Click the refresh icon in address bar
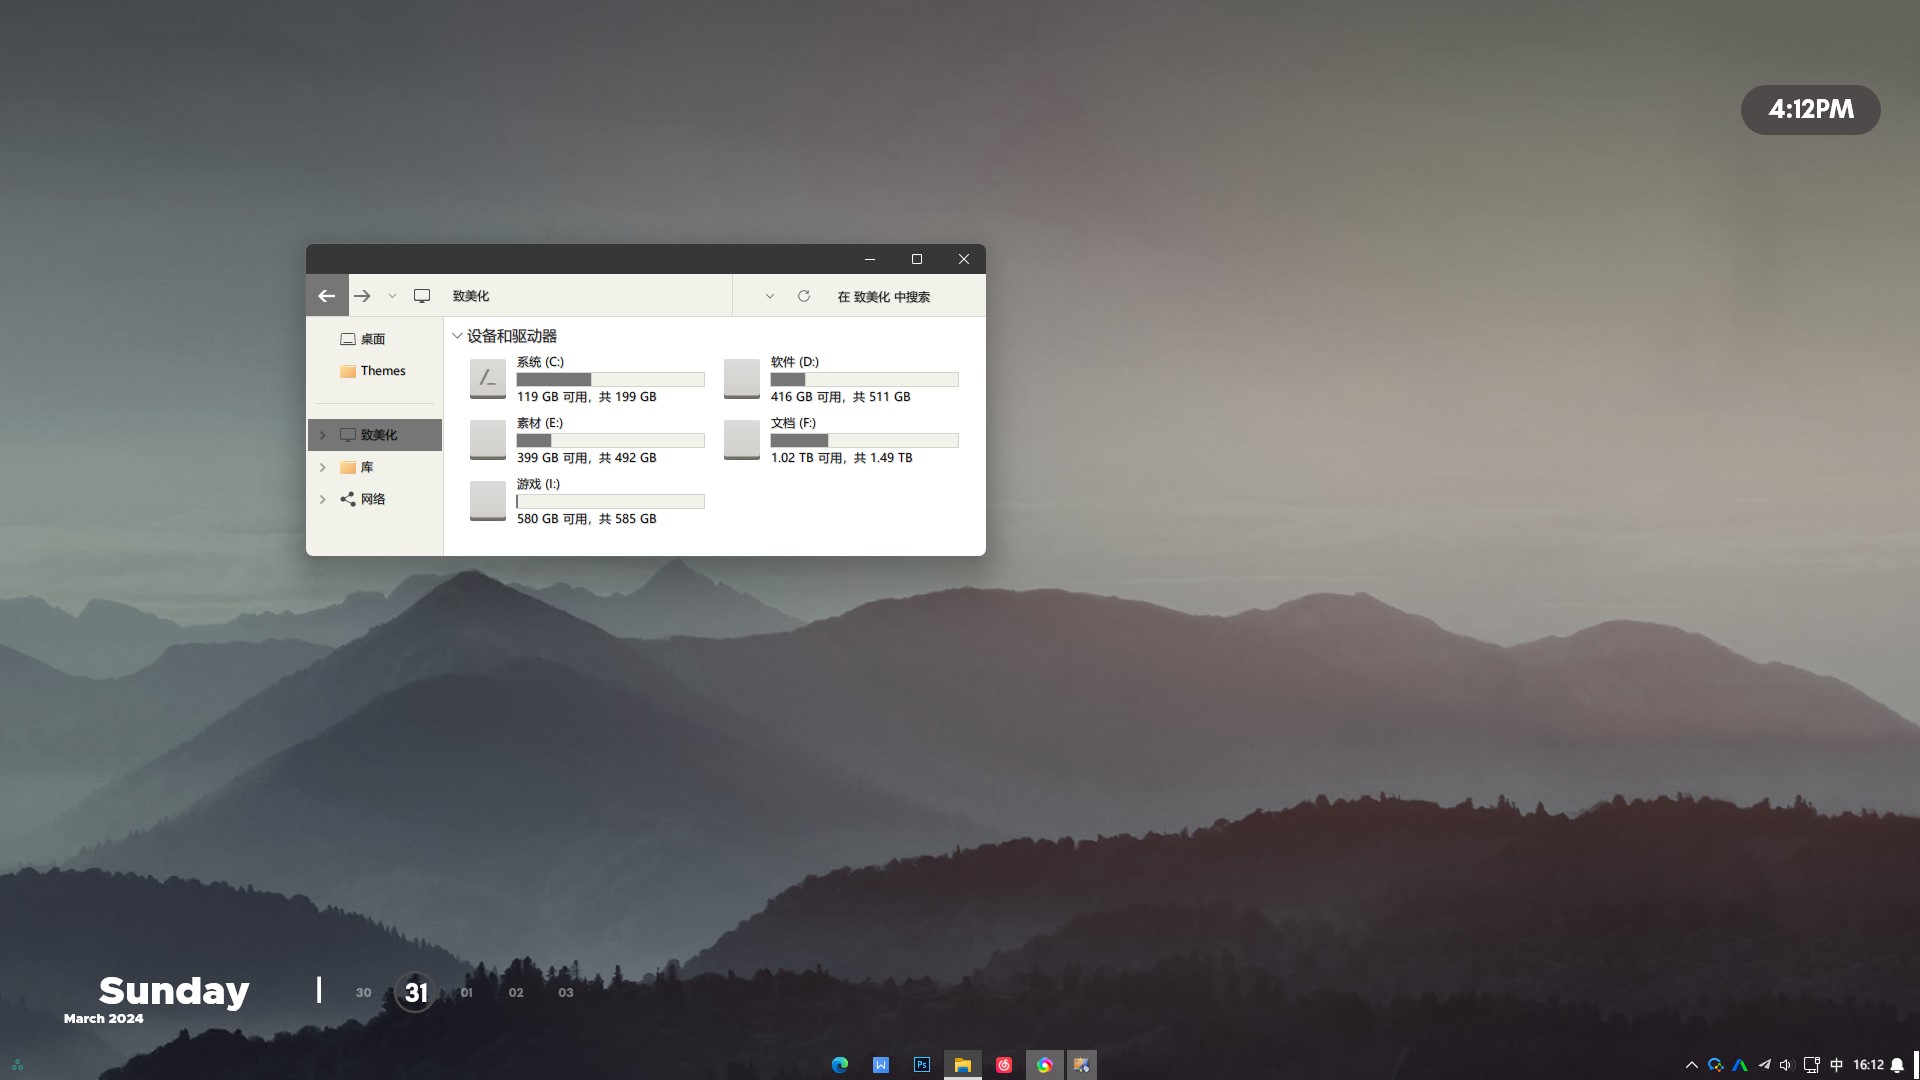The height and width of the screenshot is (1080, 1920). pos(803,296)
